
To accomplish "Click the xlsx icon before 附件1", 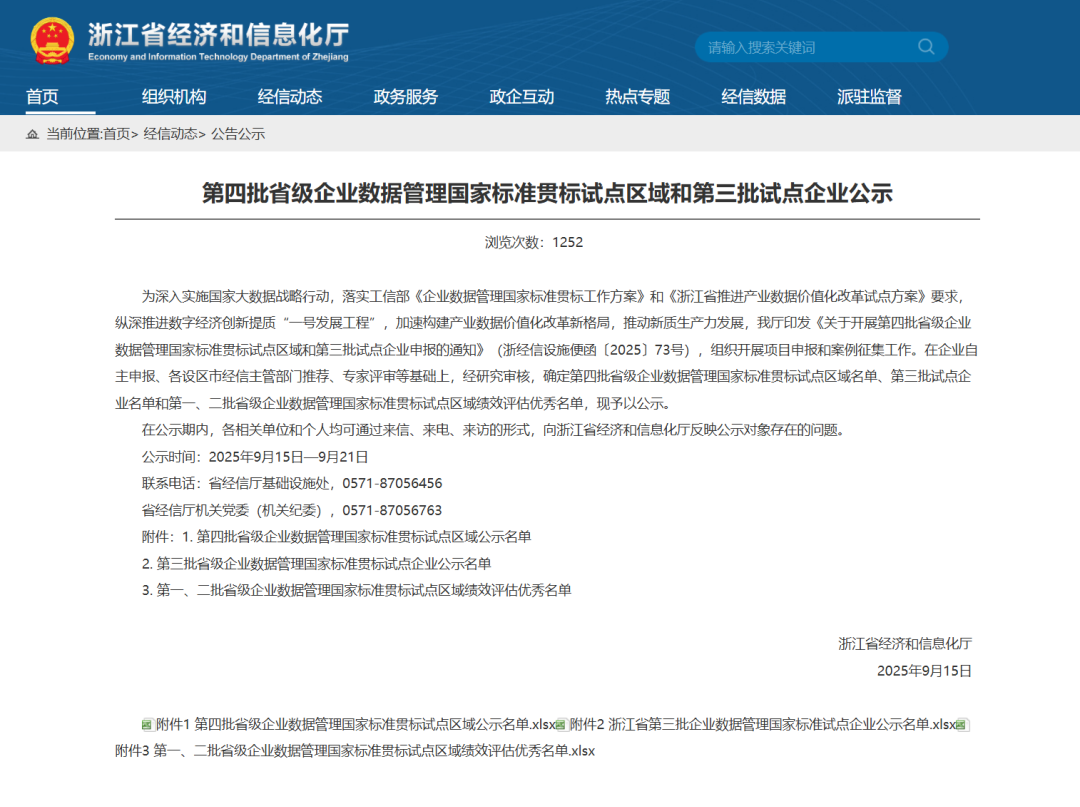I will pos(146,725).
